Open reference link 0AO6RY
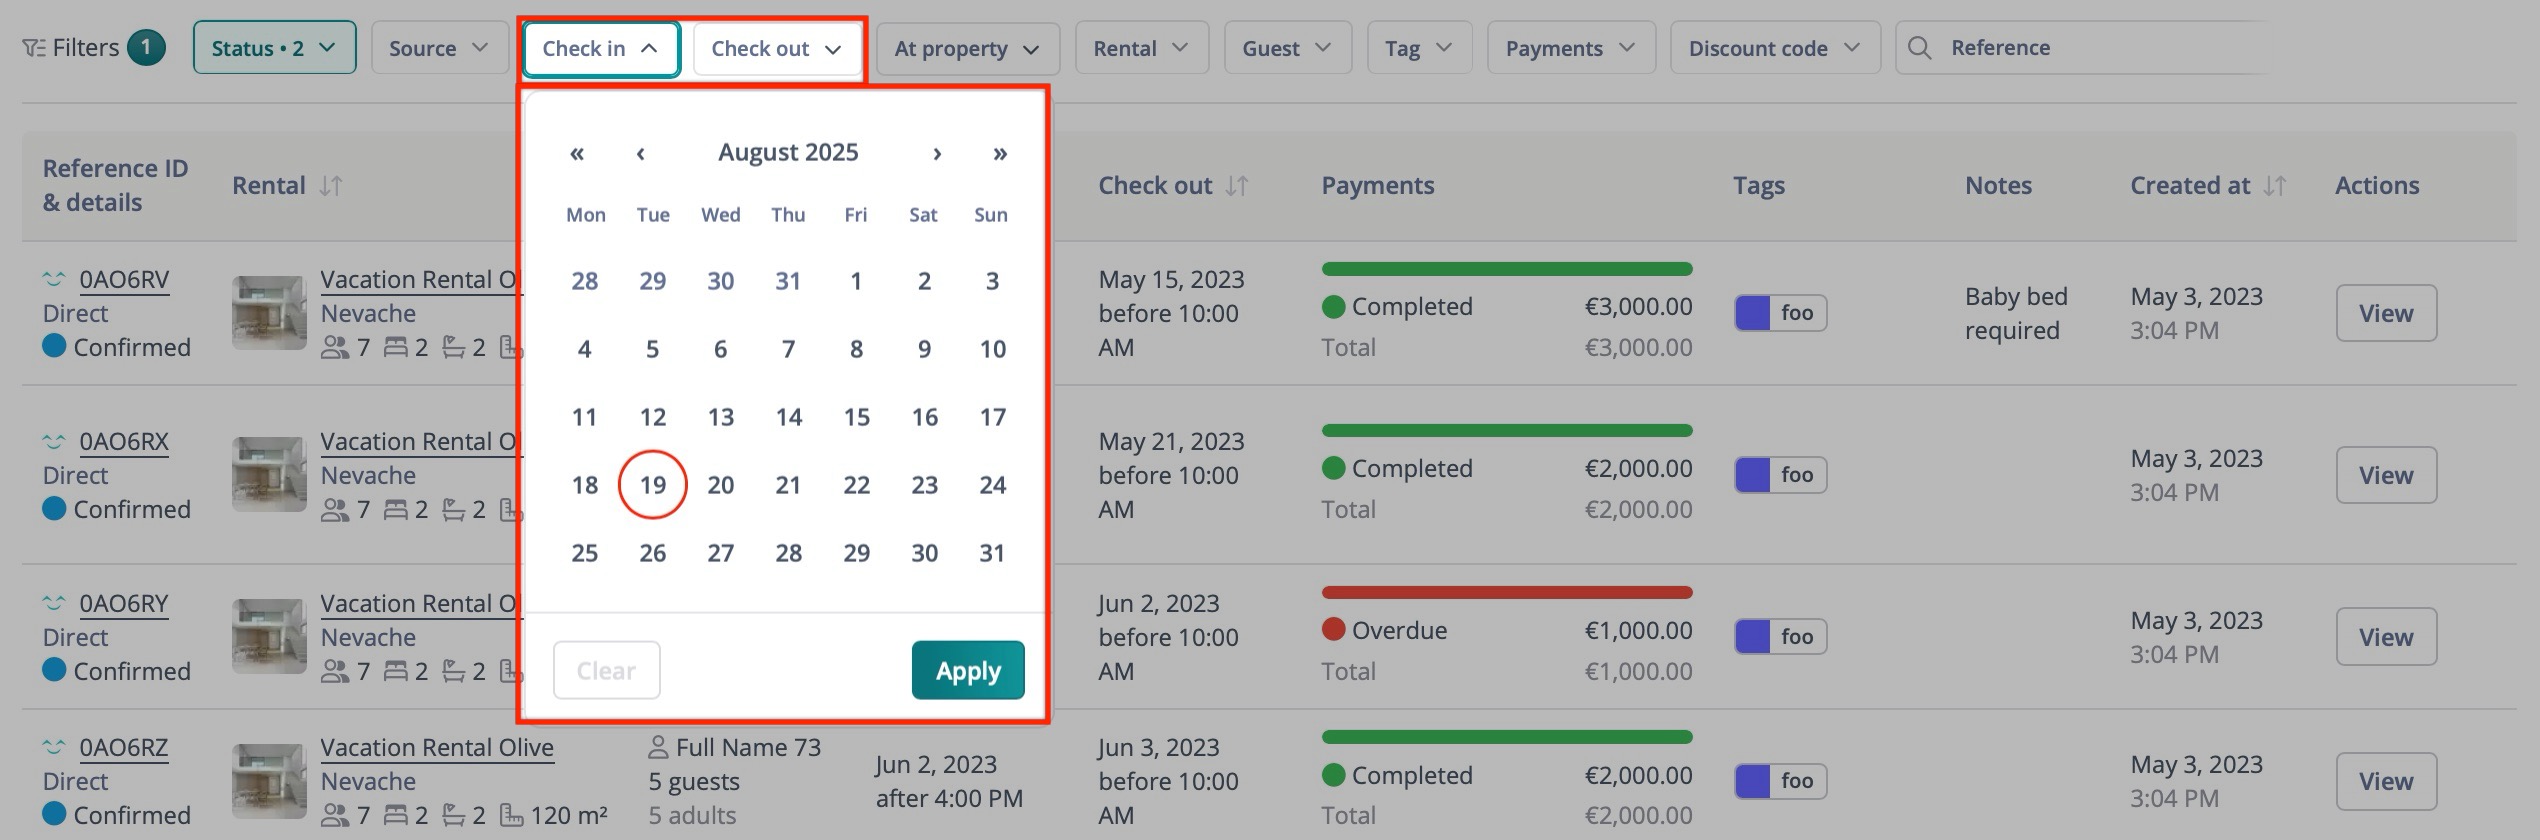The width and height of the screenshot is (2540, 840). pyautogui.click(x=124, y=603)
